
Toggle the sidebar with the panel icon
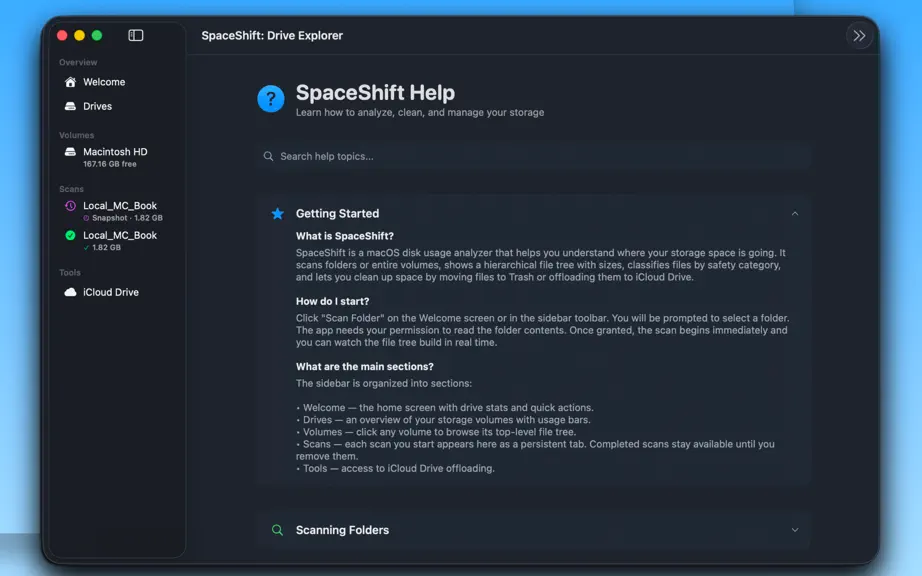point(136,35)
